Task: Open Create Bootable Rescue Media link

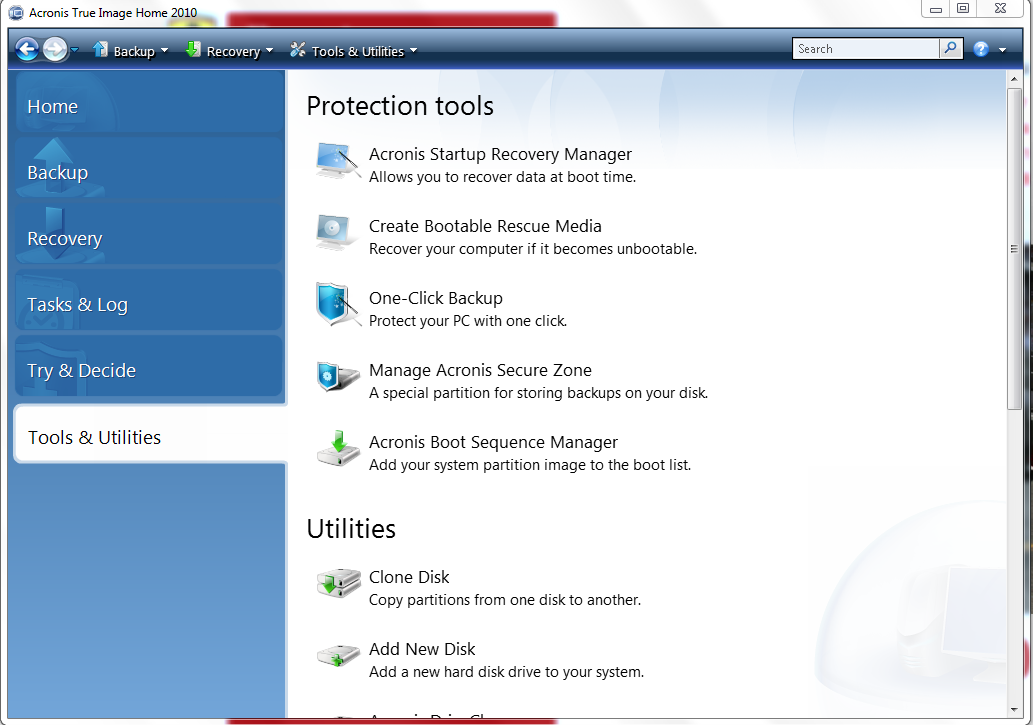Action: tap(485, 226)
